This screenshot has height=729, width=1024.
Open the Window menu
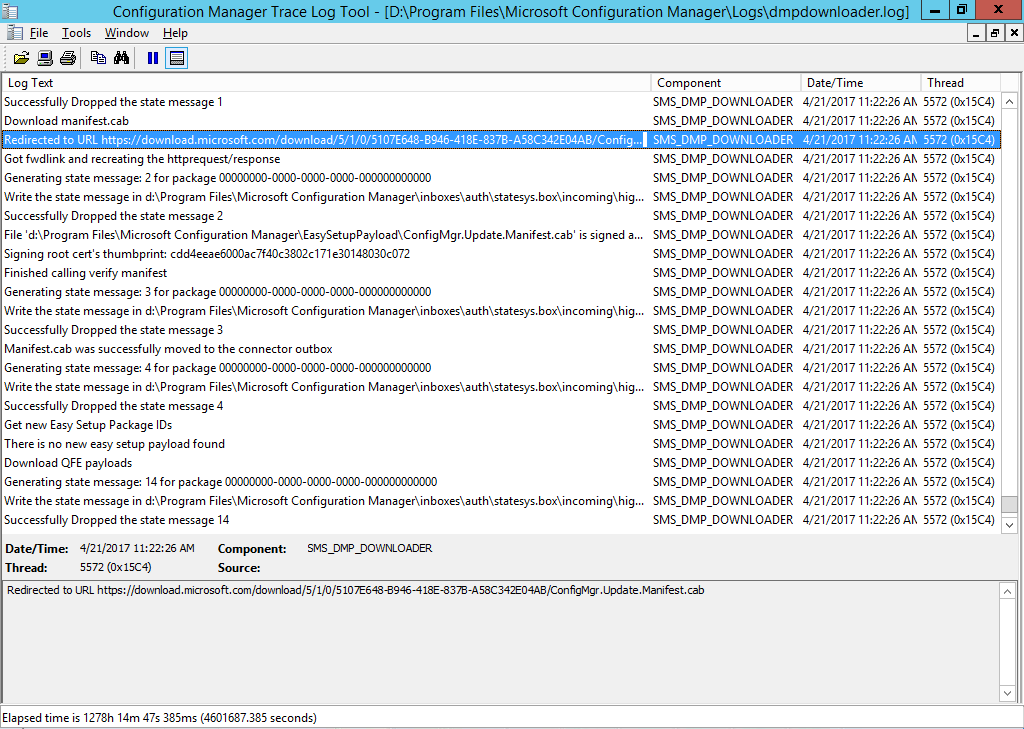click(x=127, y=33)
